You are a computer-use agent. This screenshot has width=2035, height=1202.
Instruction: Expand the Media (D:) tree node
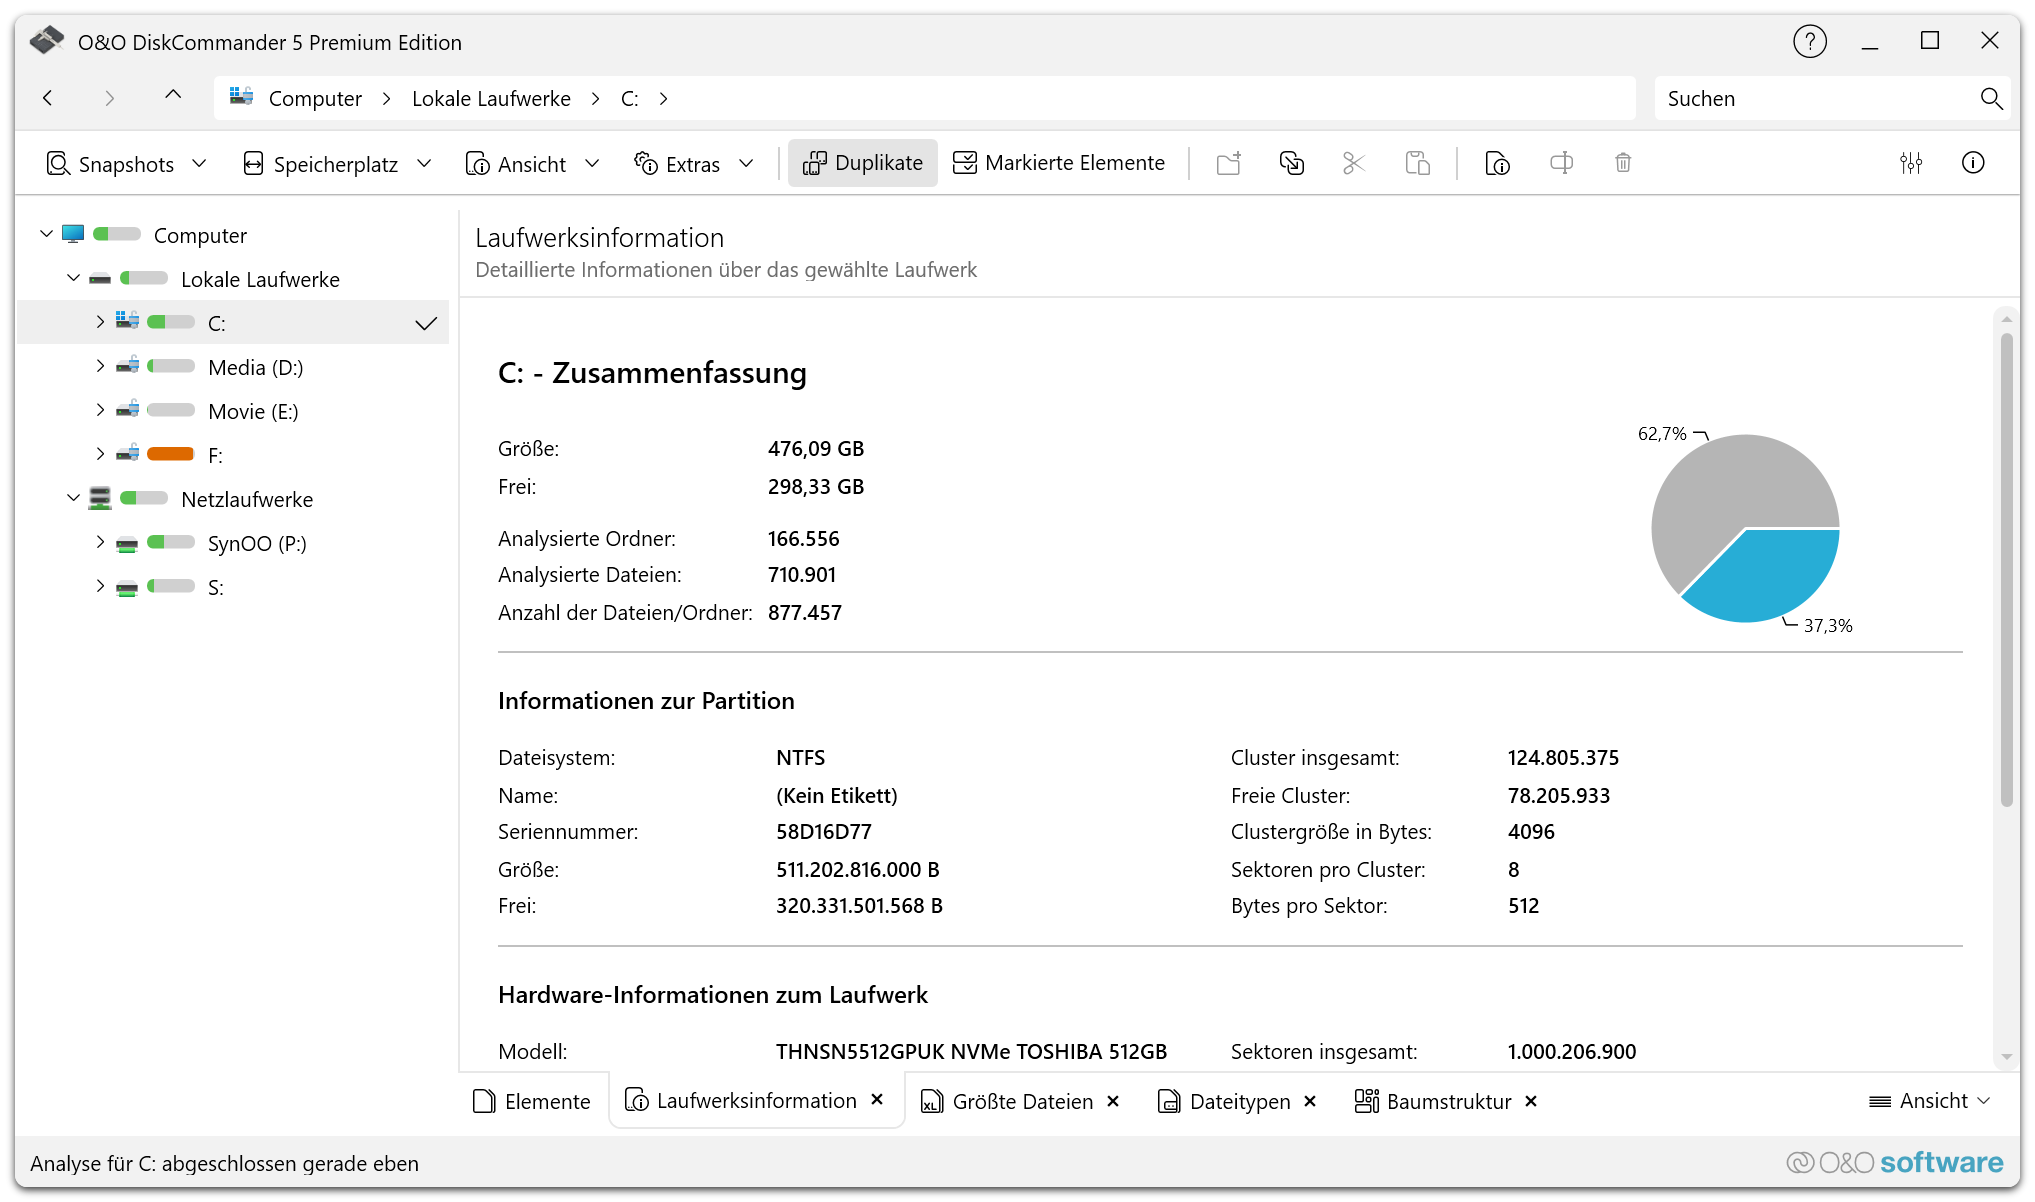coord(100,366)
